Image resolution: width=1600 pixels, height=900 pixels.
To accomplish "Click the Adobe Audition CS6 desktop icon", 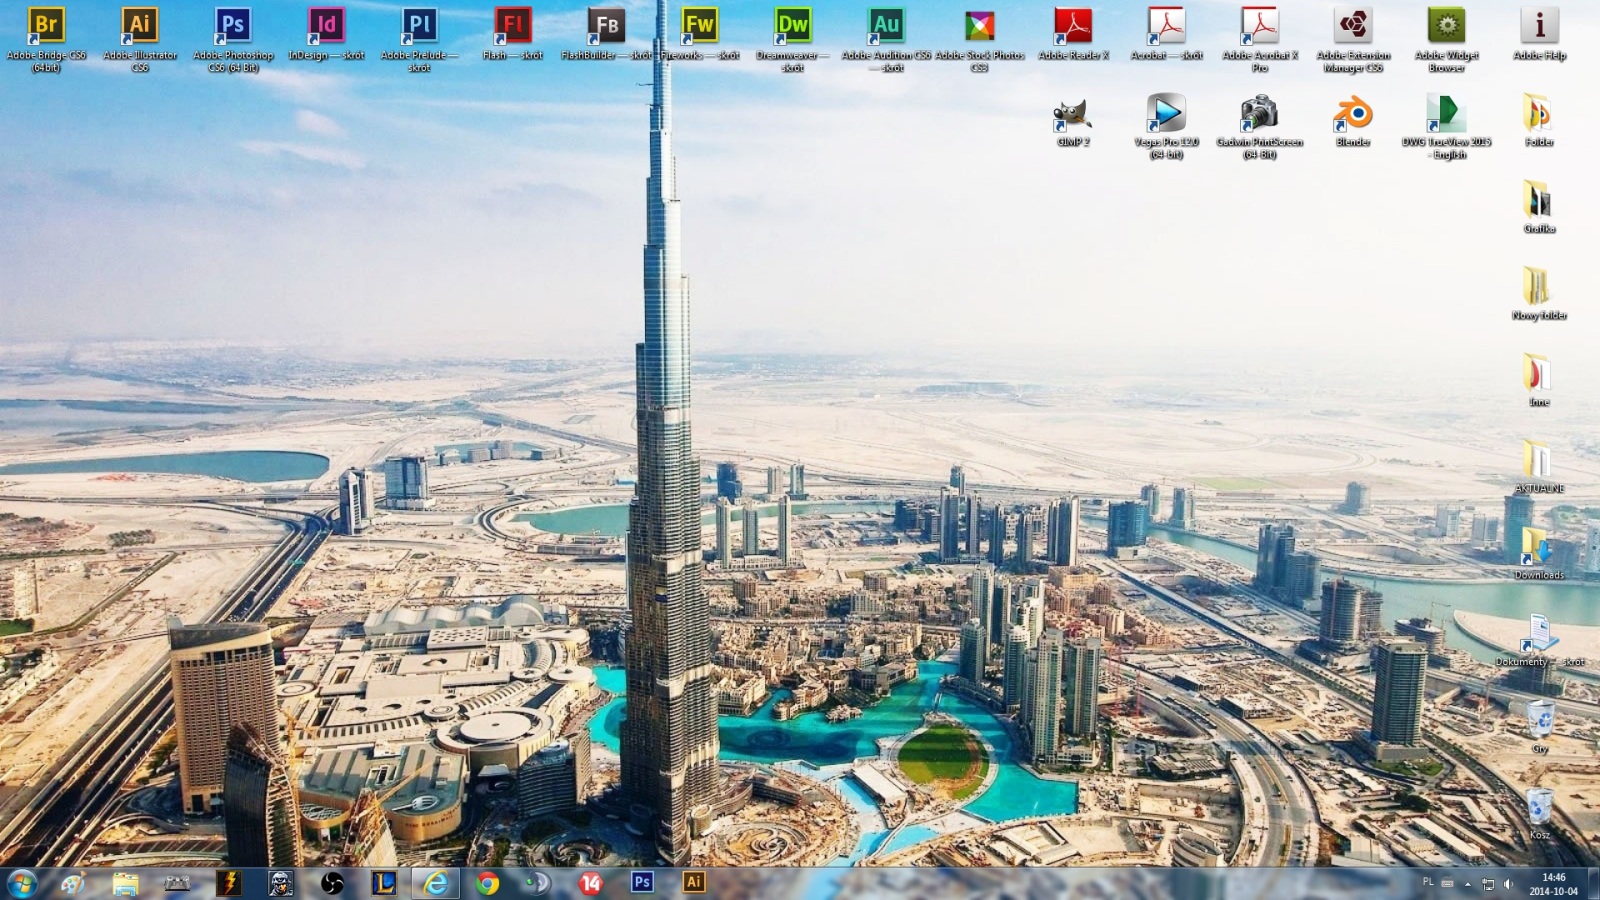I will point(886,39).
